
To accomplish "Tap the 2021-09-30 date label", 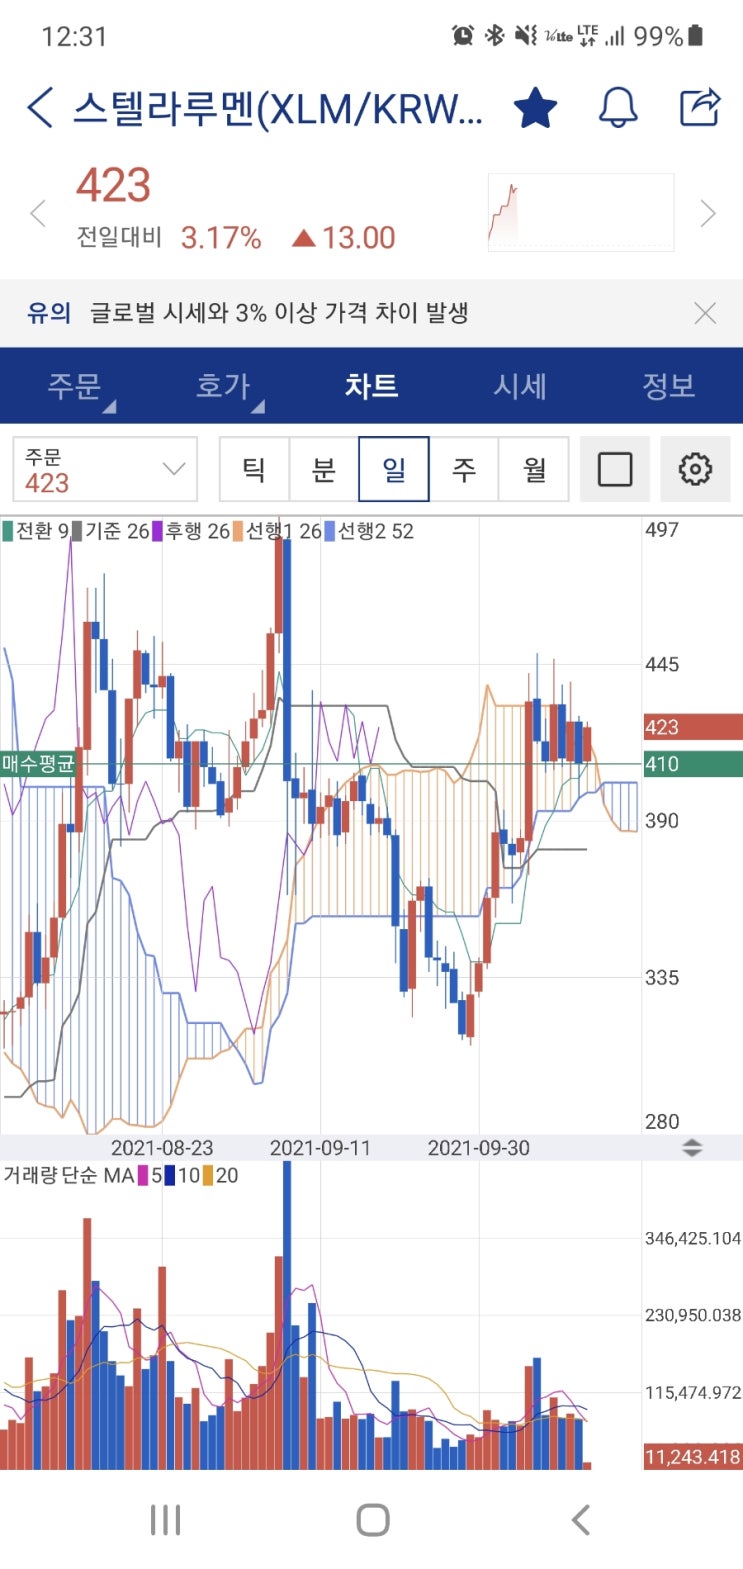I will [479, 1148].
